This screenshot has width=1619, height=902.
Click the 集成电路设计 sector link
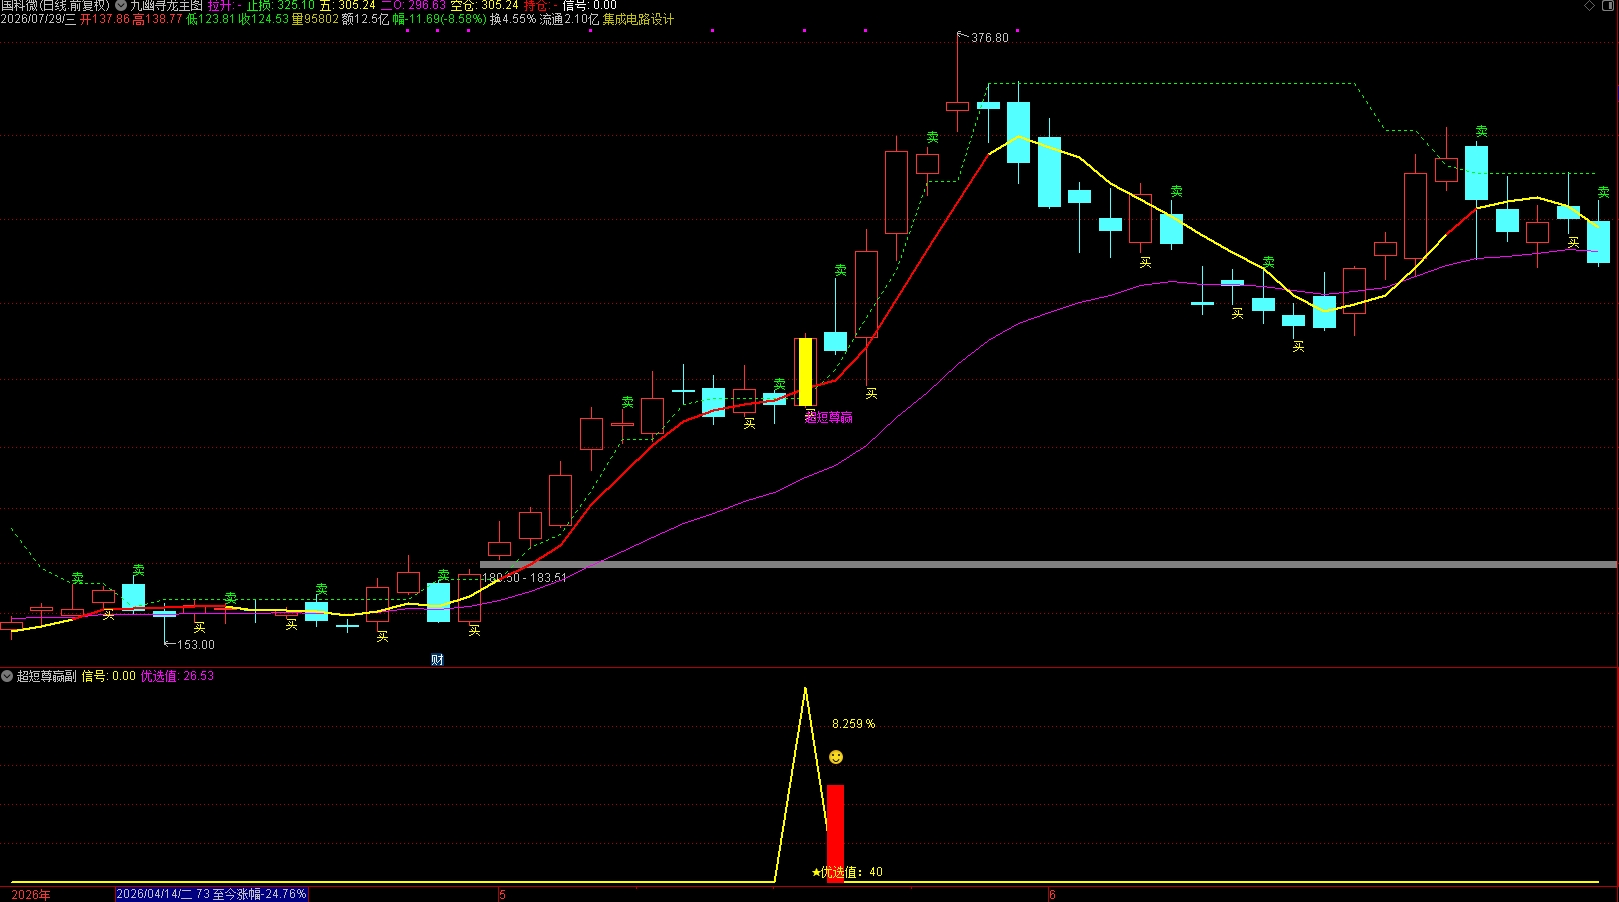[638, 20]
